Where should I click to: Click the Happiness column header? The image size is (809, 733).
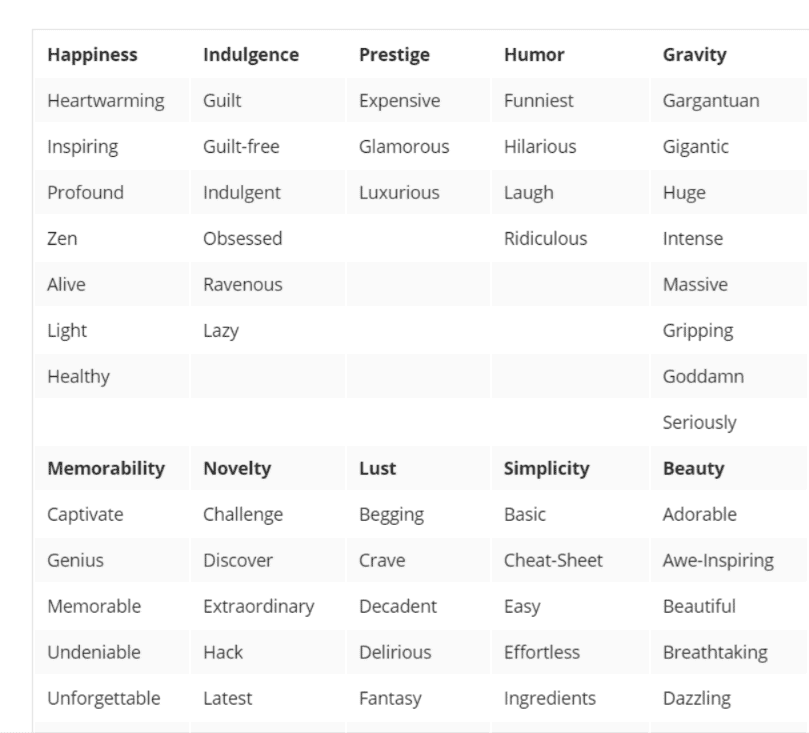(x=92, y=55)
